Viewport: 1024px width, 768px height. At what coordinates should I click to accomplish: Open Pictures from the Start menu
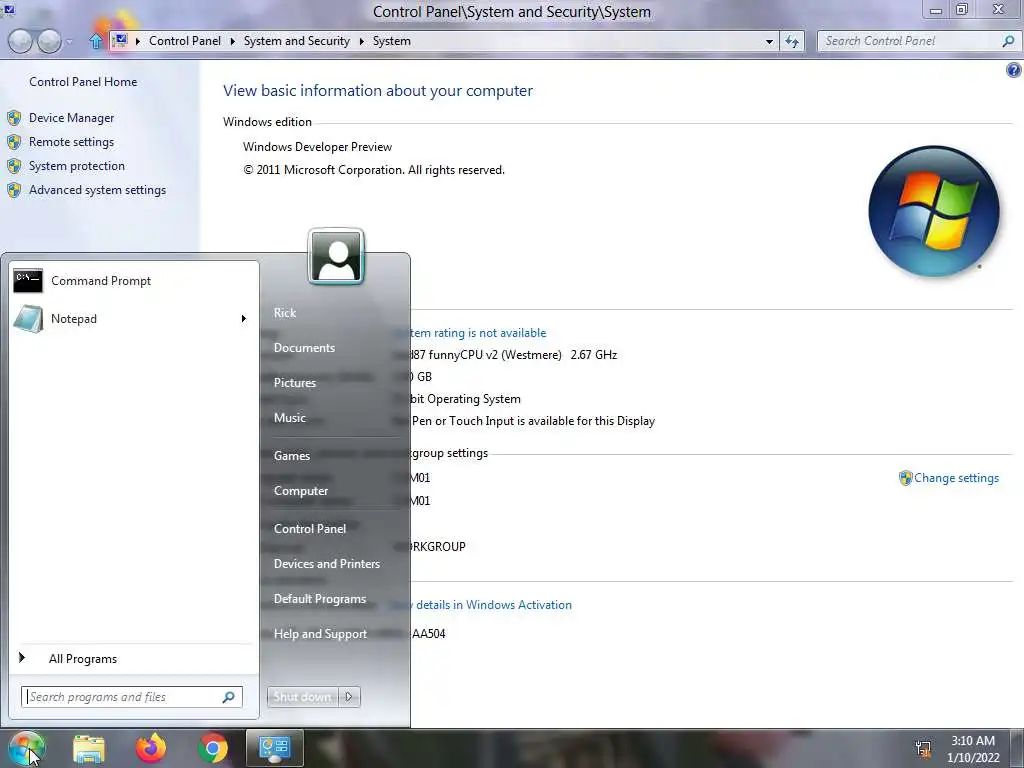(x=295, y=383)
